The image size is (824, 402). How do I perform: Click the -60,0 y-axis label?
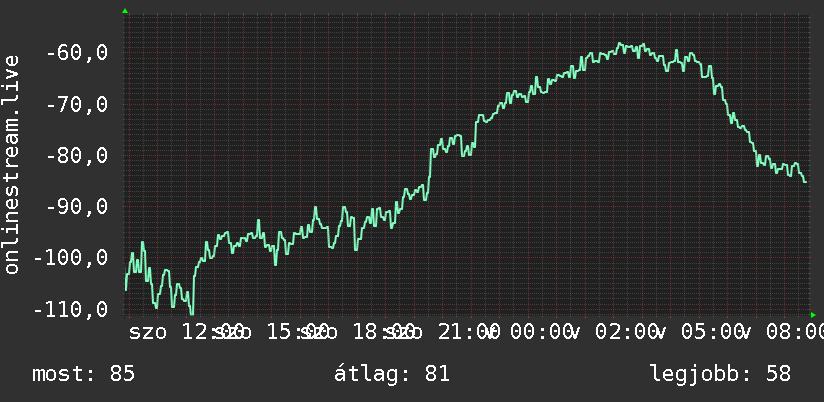[77, 53]
